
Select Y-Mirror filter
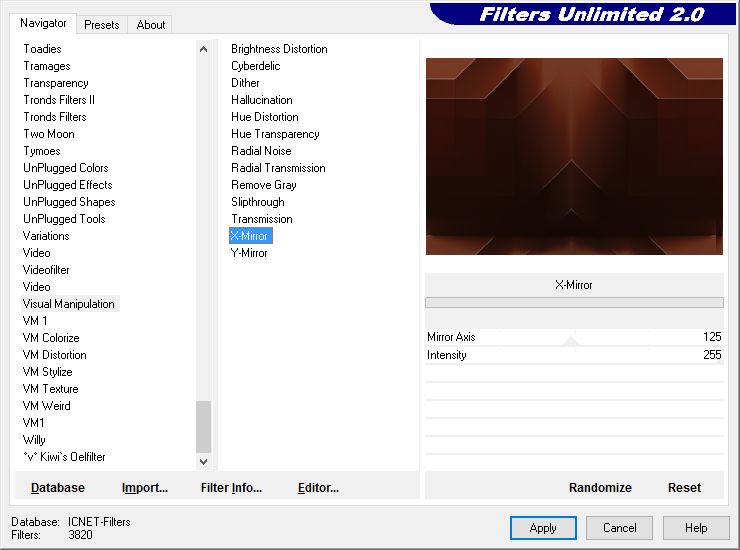click(249, 253)
